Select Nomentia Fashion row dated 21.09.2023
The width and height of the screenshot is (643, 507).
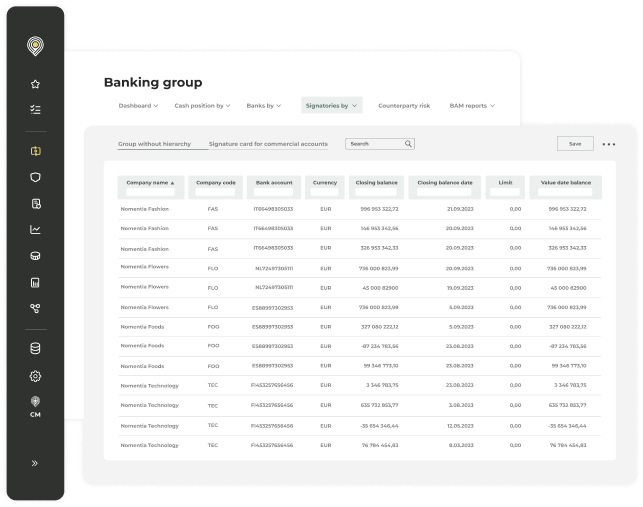coord(360,209)
